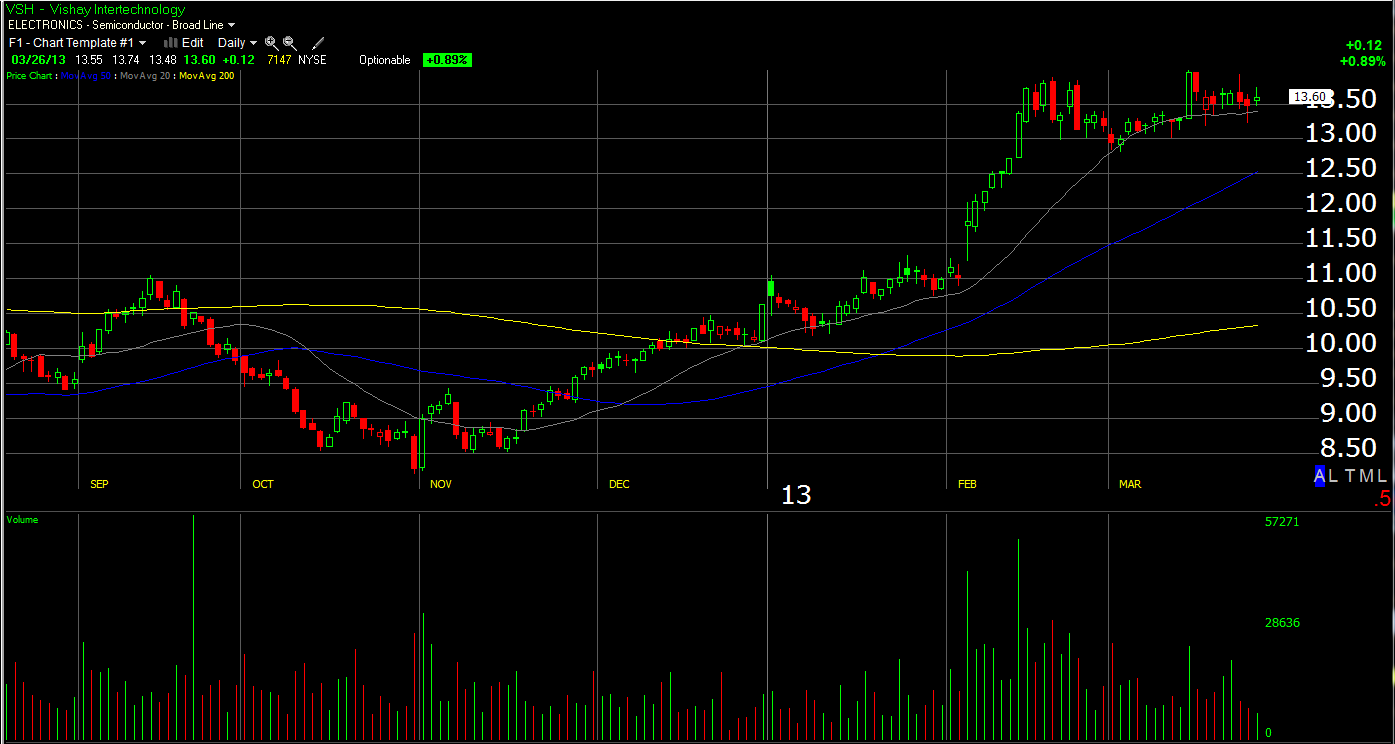
Task: Click the NYSE exchange label
Action: (312, 60)
